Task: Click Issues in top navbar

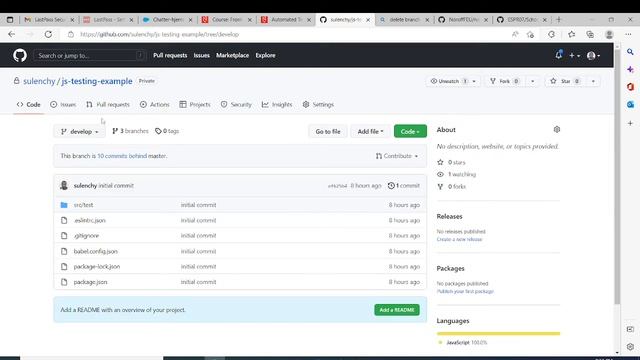Action: 202,56
